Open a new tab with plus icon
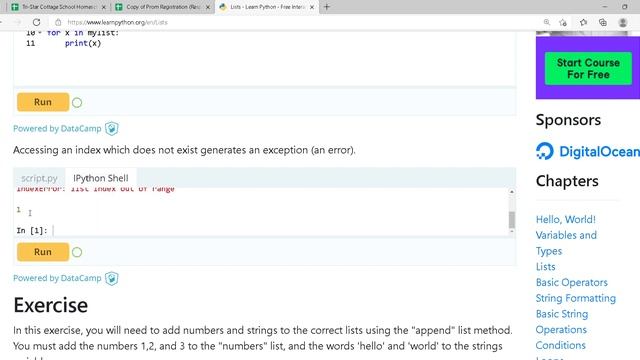The width and height of the screenshot is (640, 360). [x=327, y=7]
